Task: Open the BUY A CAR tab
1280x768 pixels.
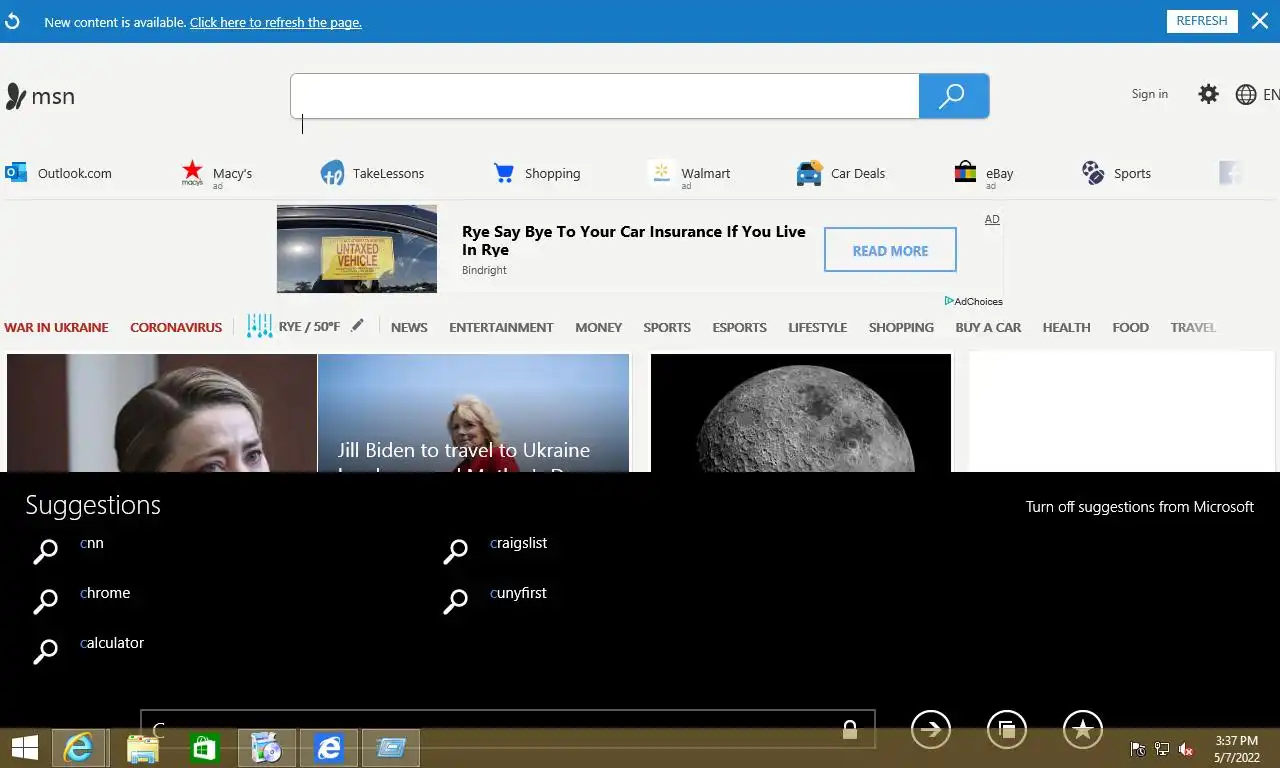Action: [988, 327]
